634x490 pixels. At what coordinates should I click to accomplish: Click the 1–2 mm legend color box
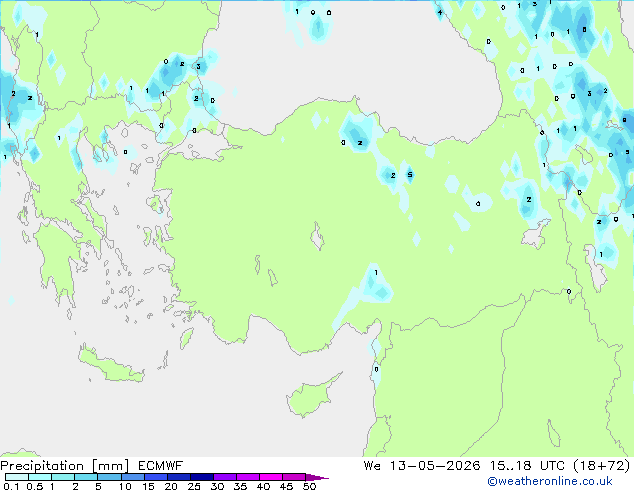(63, 477)
